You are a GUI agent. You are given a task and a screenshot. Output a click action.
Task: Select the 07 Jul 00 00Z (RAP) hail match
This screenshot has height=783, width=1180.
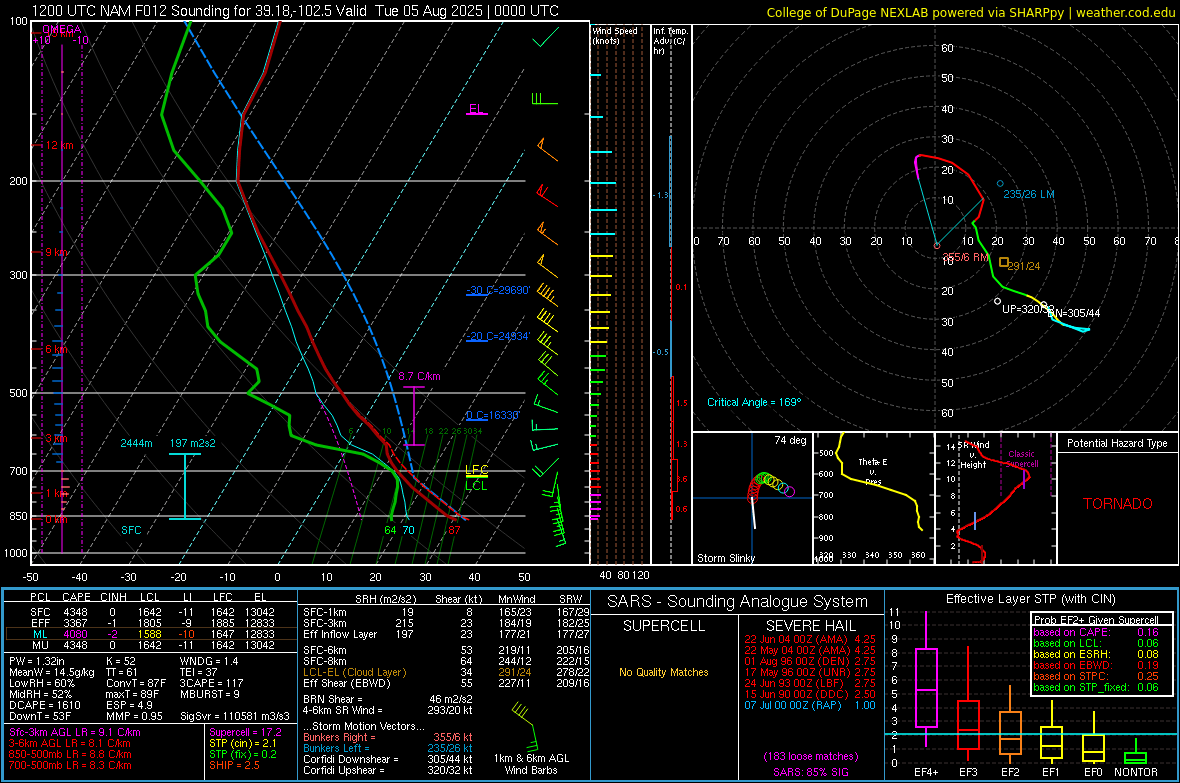(810, 705)
